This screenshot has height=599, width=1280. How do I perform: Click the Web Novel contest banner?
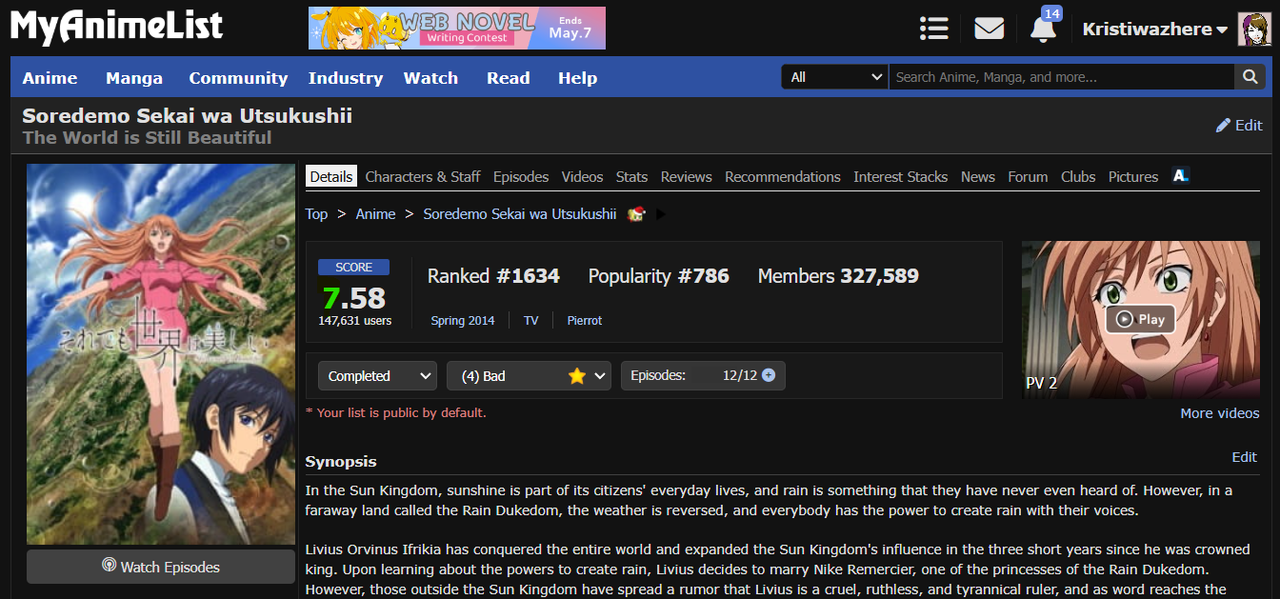[457, 28]
